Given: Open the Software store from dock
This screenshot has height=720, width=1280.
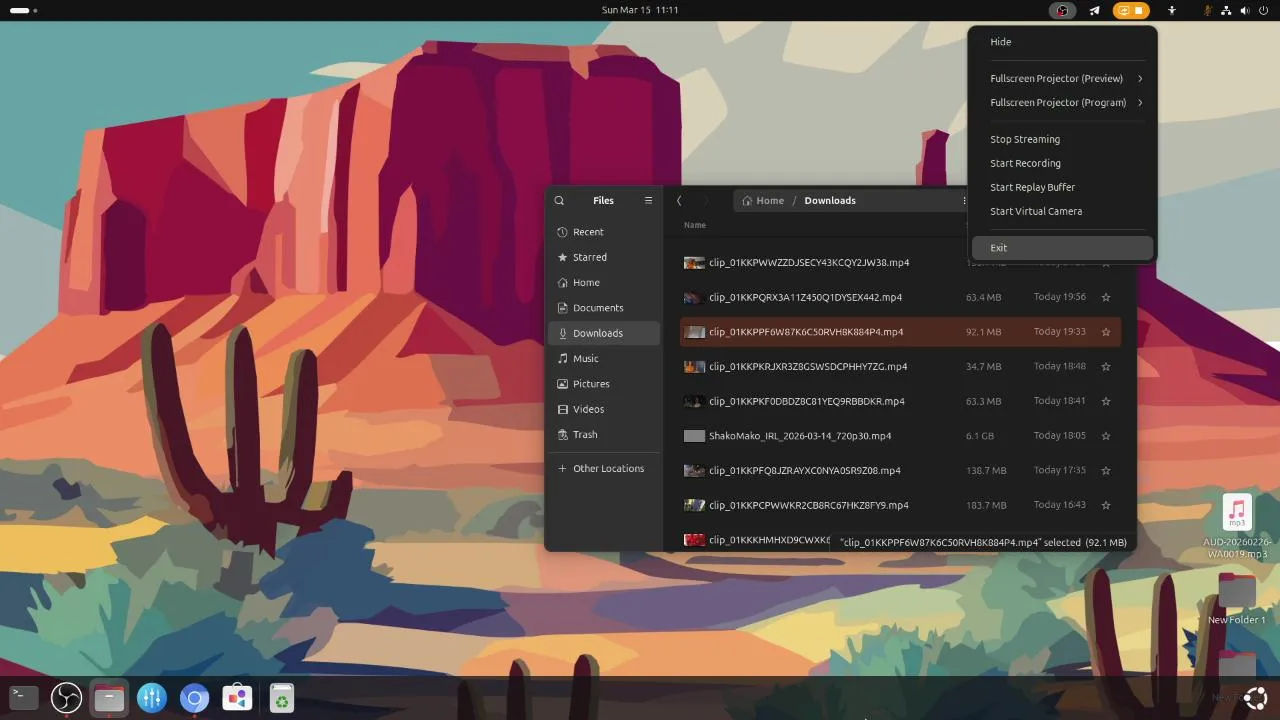Looking at the screenshot, I should (238, 698).
